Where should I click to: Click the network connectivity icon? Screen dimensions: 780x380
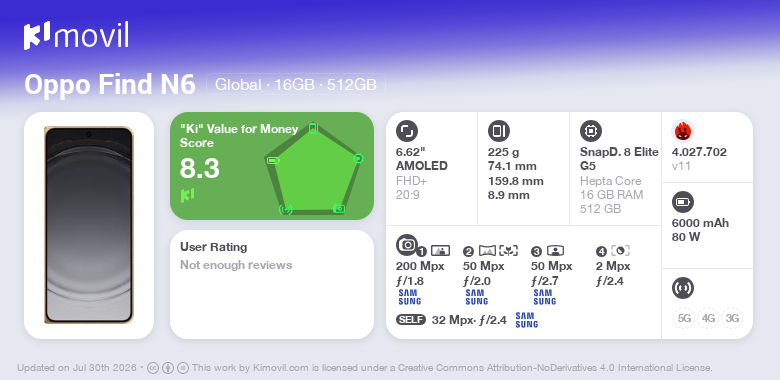[x=682, y=288]
